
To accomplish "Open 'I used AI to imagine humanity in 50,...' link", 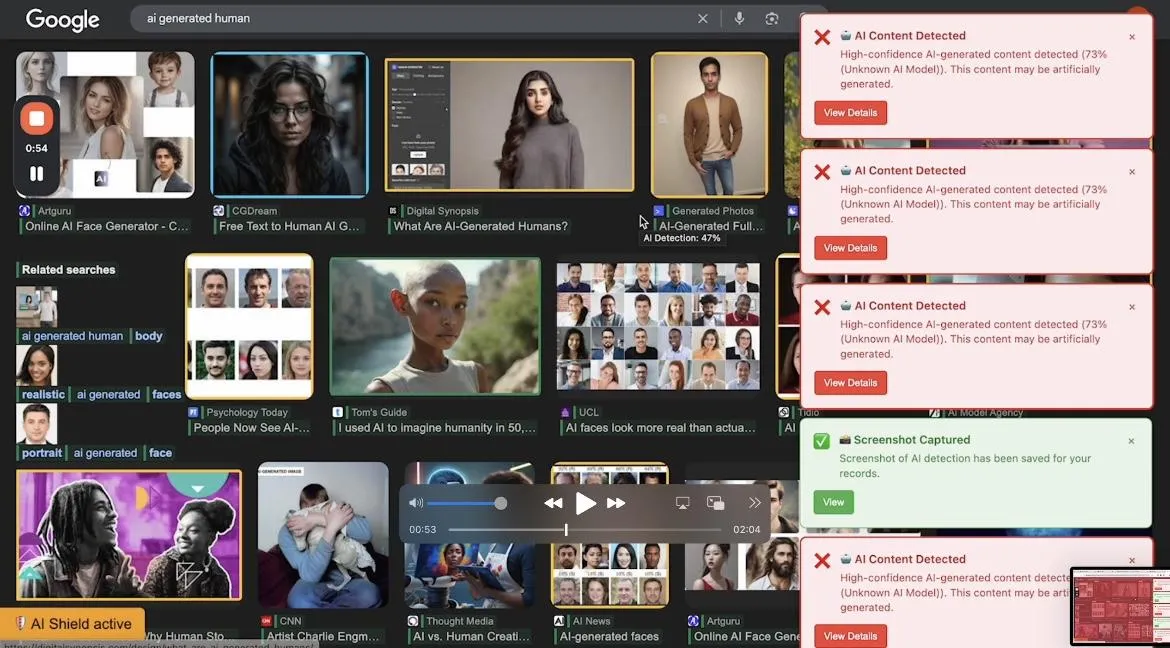I will point(437,428).
